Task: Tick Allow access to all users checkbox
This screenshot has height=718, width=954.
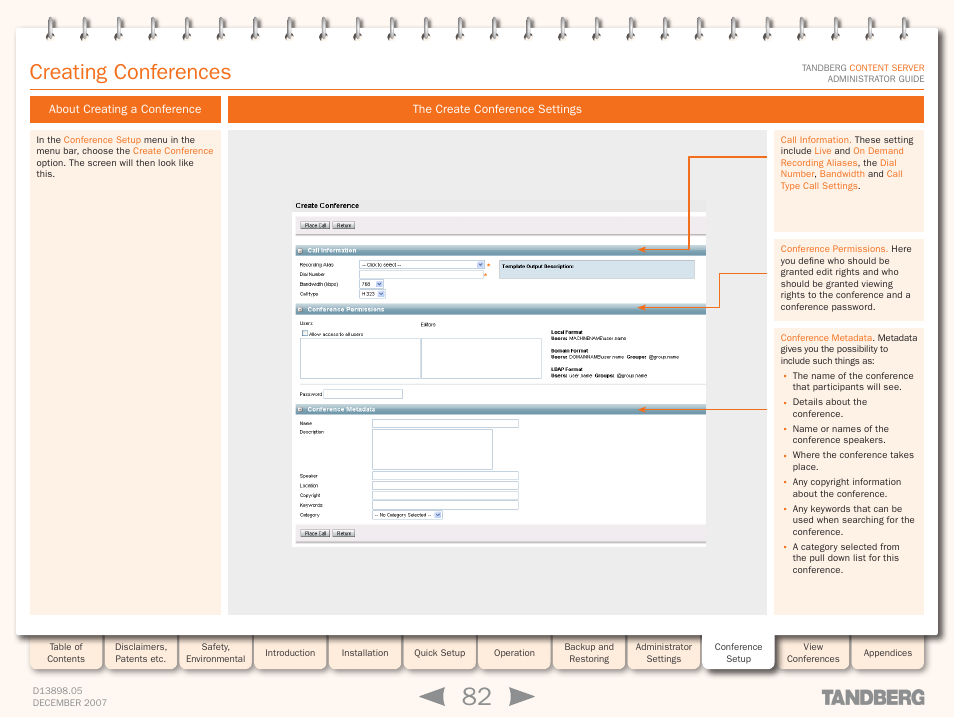Action: (x=305, y=333)
